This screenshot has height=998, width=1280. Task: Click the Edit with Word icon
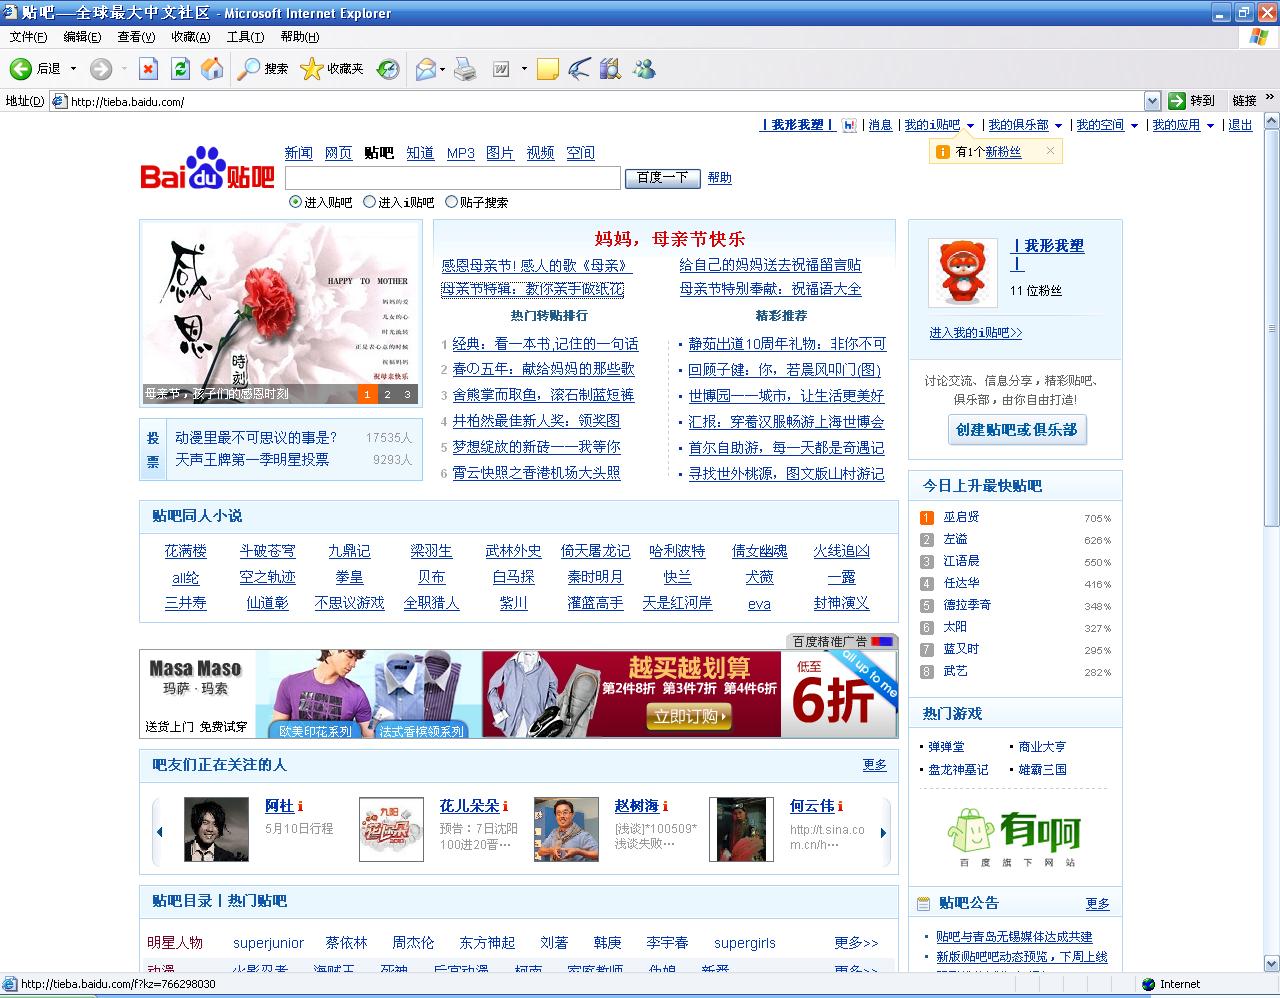click(501, 69)
